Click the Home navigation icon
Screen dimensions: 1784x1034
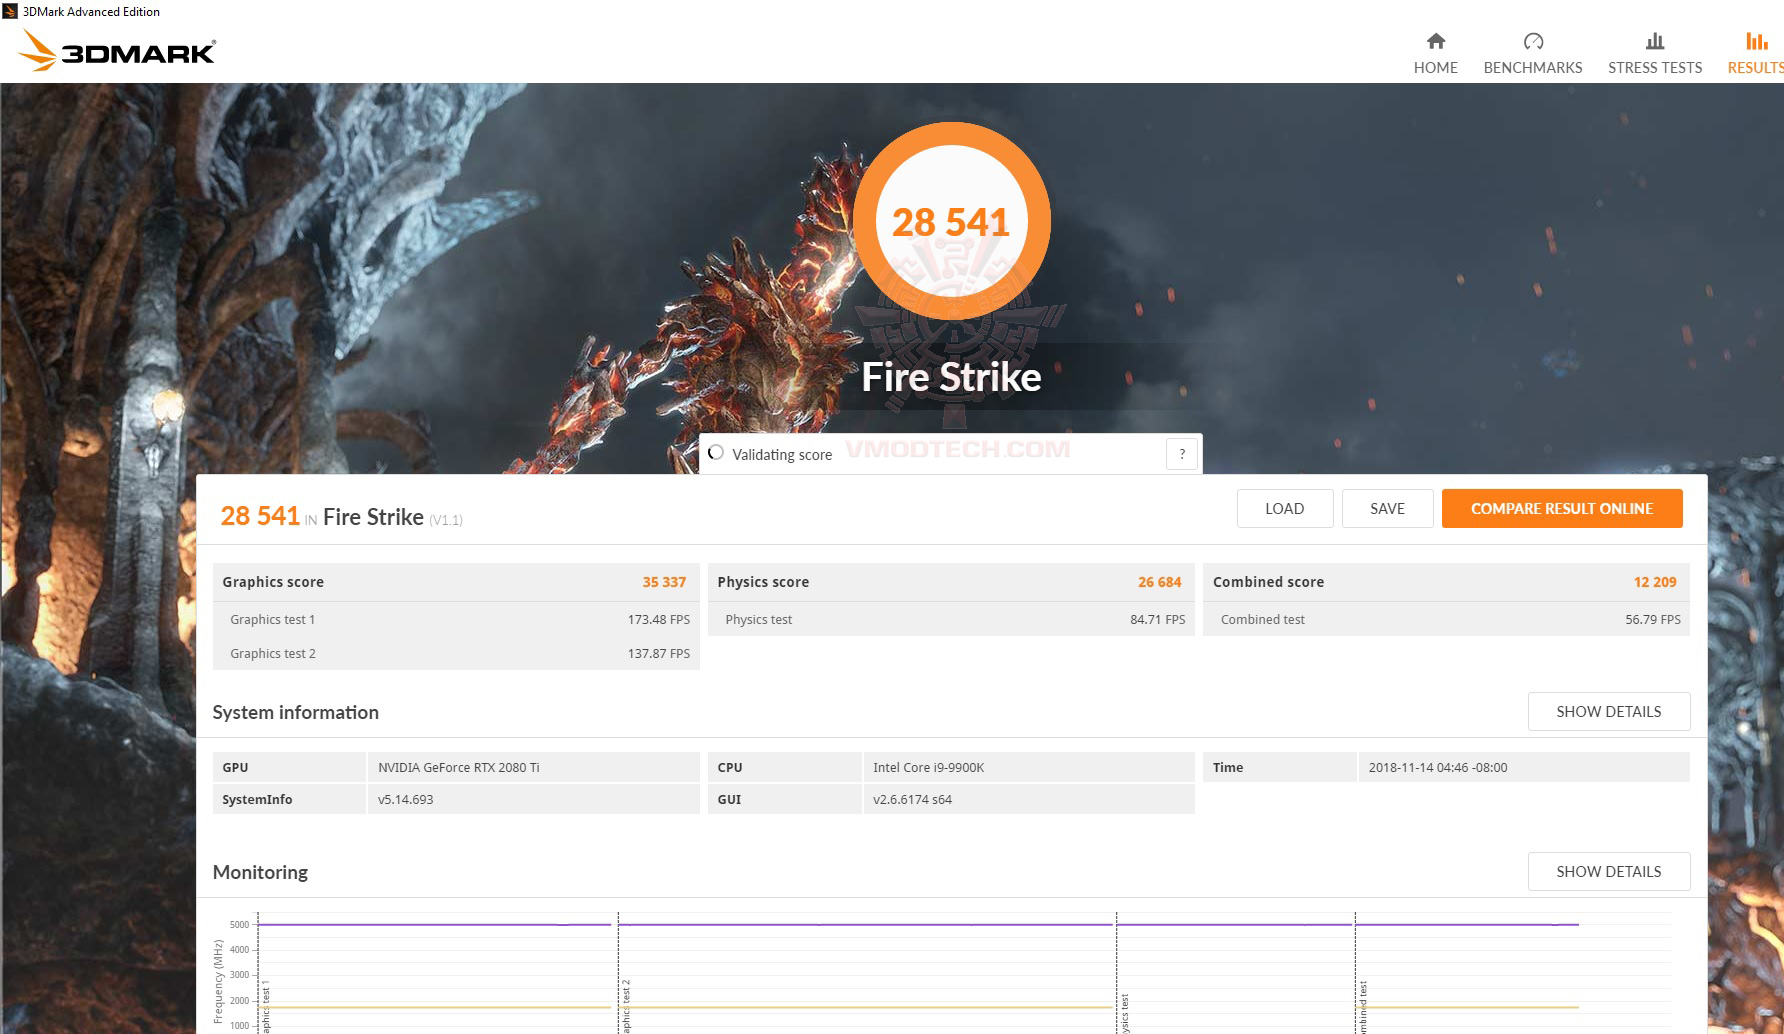[1435, 42]
